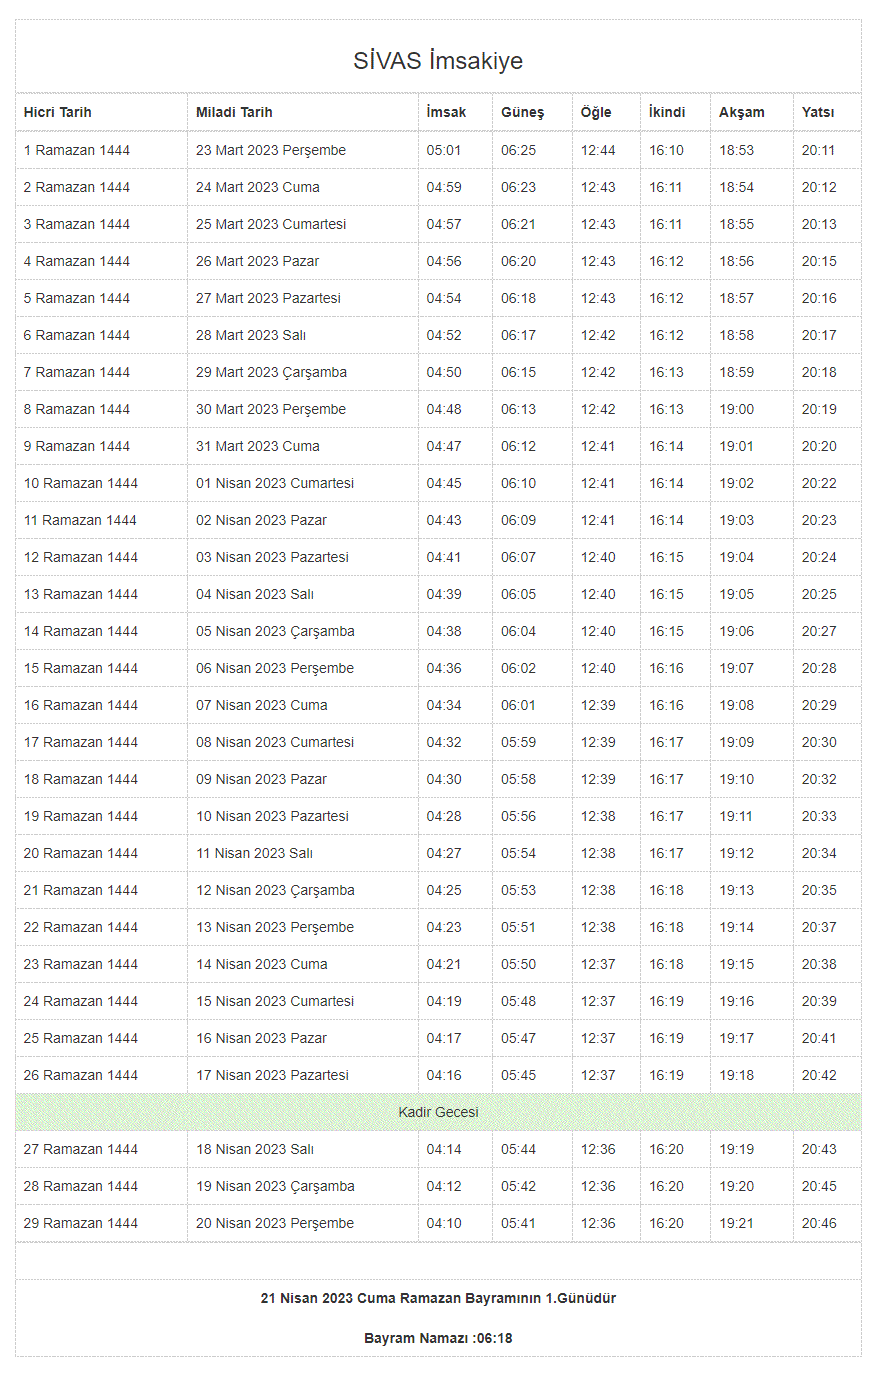The width and height of the screenshot is (884, 1375).
Task: Click the Ramazan Bayramının 1.Günüdür notice
Action: pos(438,1298)
